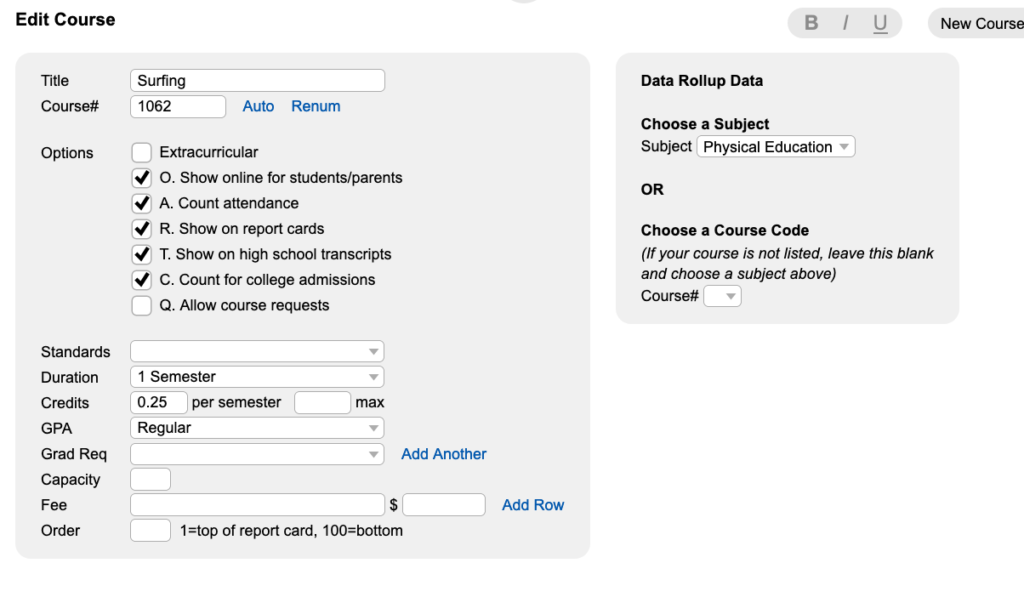Click the Renum link
1024x597 pixels.
(x=315, y=106)
